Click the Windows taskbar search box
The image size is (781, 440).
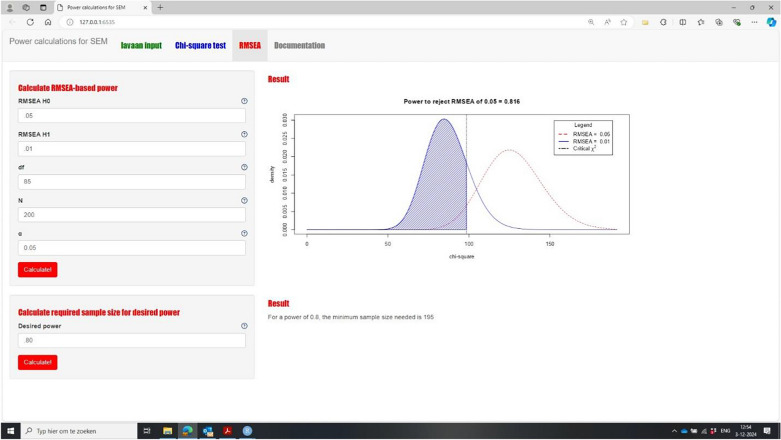pyautogui.click(x=79, y=431)
